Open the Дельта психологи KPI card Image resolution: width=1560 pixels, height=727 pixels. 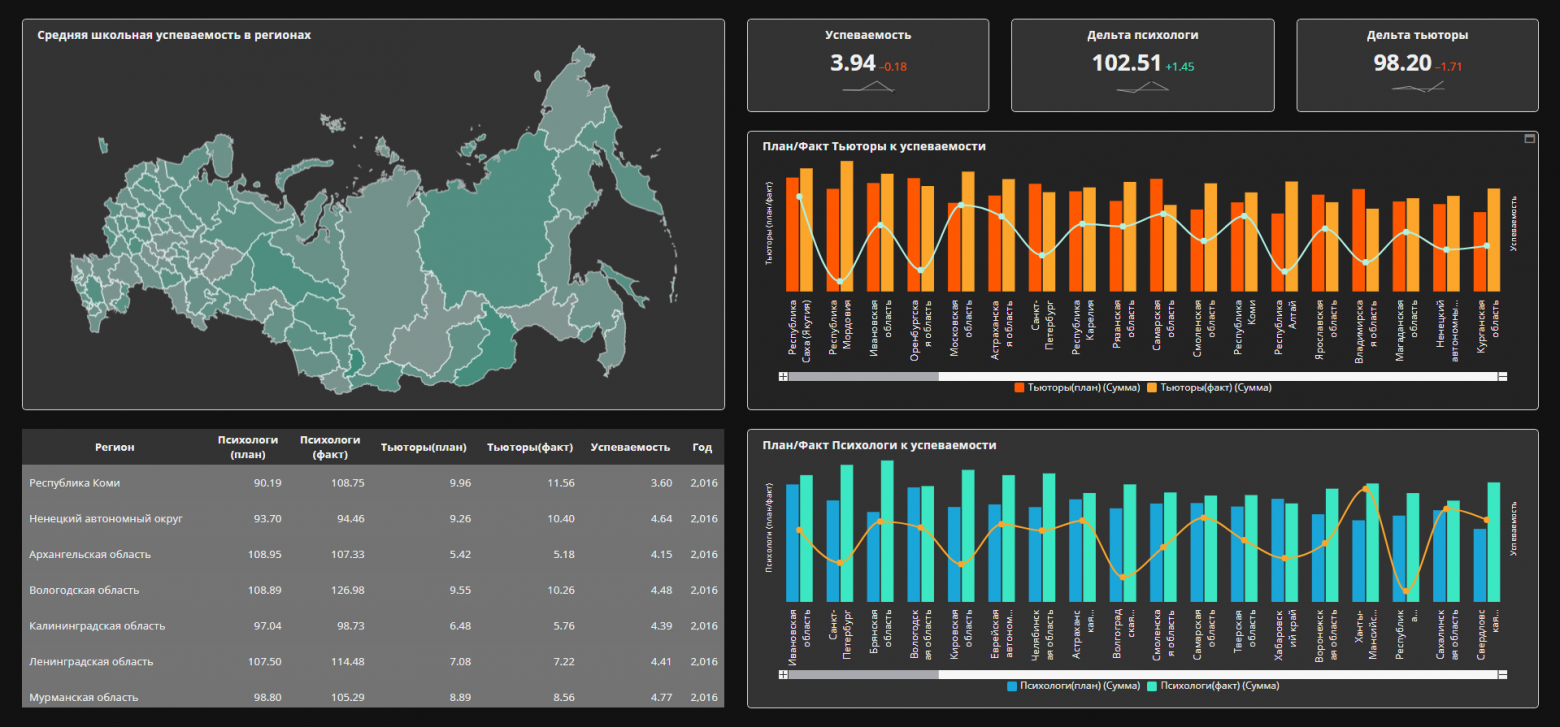pyautogui.click(x=1142, y=65)
